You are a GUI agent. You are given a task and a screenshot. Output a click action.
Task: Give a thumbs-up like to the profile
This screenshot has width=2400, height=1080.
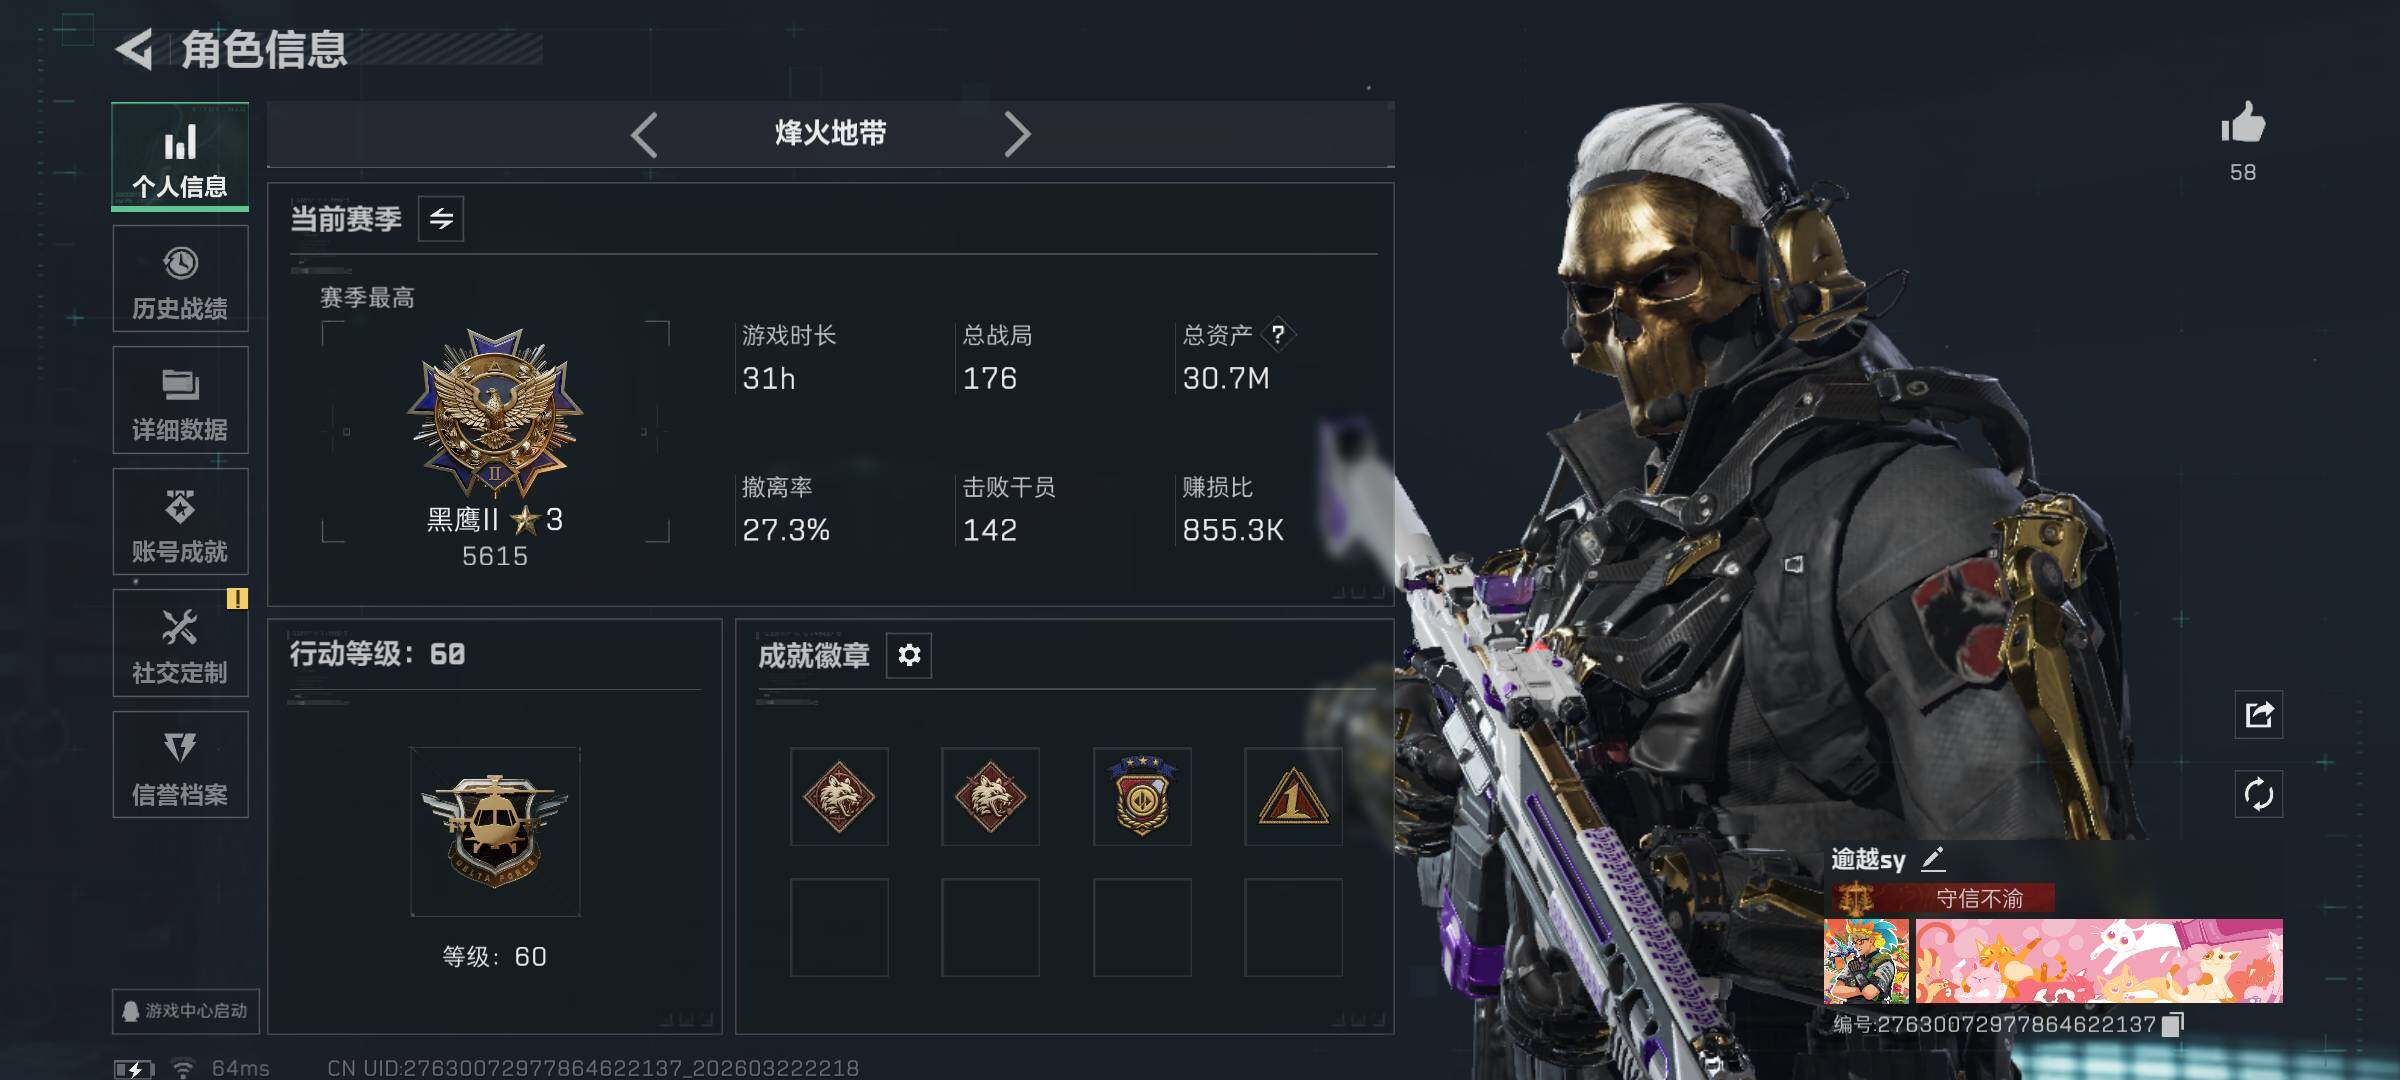(2243, 124)
